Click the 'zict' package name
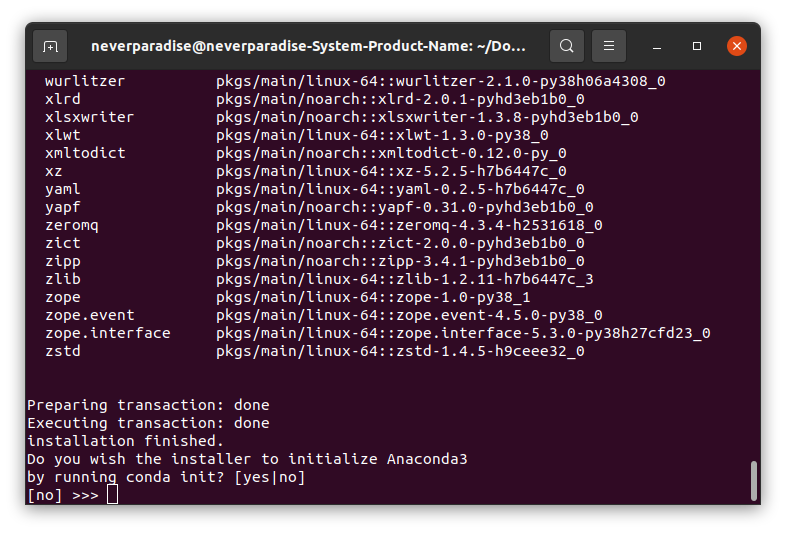786x533 pixels. [63, 244]
